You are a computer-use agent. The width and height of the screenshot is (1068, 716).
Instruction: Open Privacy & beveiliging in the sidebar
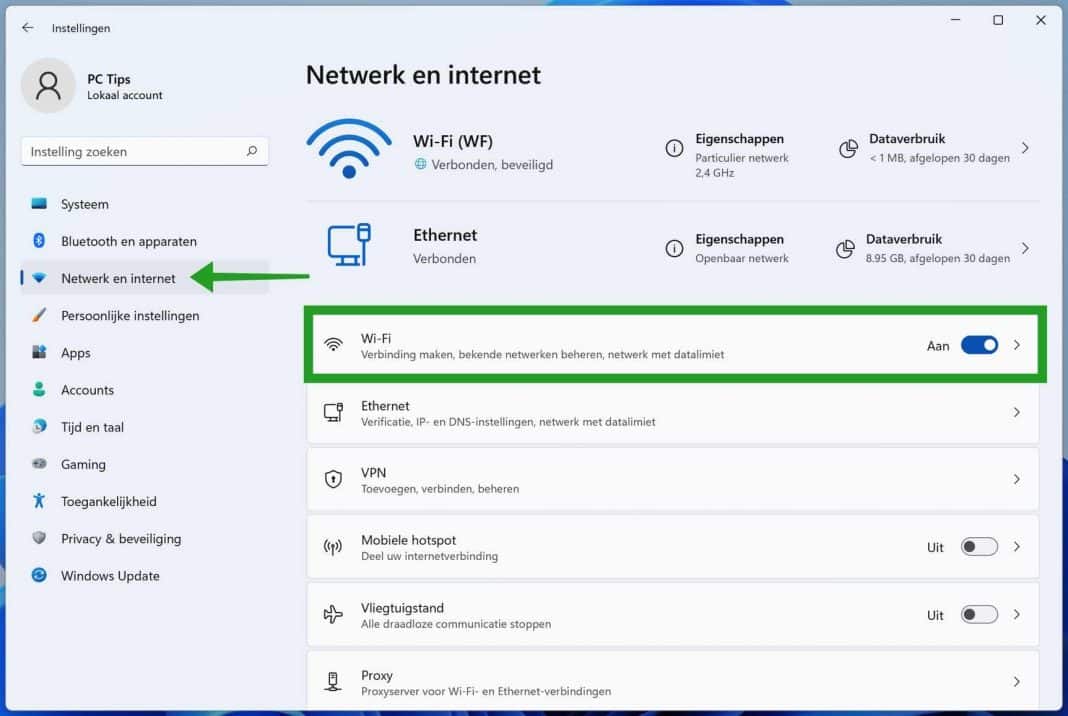point(120,539)
